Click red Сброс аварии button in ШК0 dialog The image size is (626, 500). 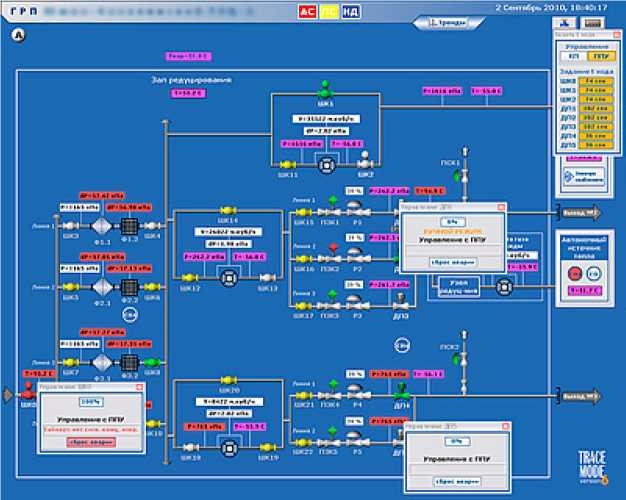click(x=91, y=442)
